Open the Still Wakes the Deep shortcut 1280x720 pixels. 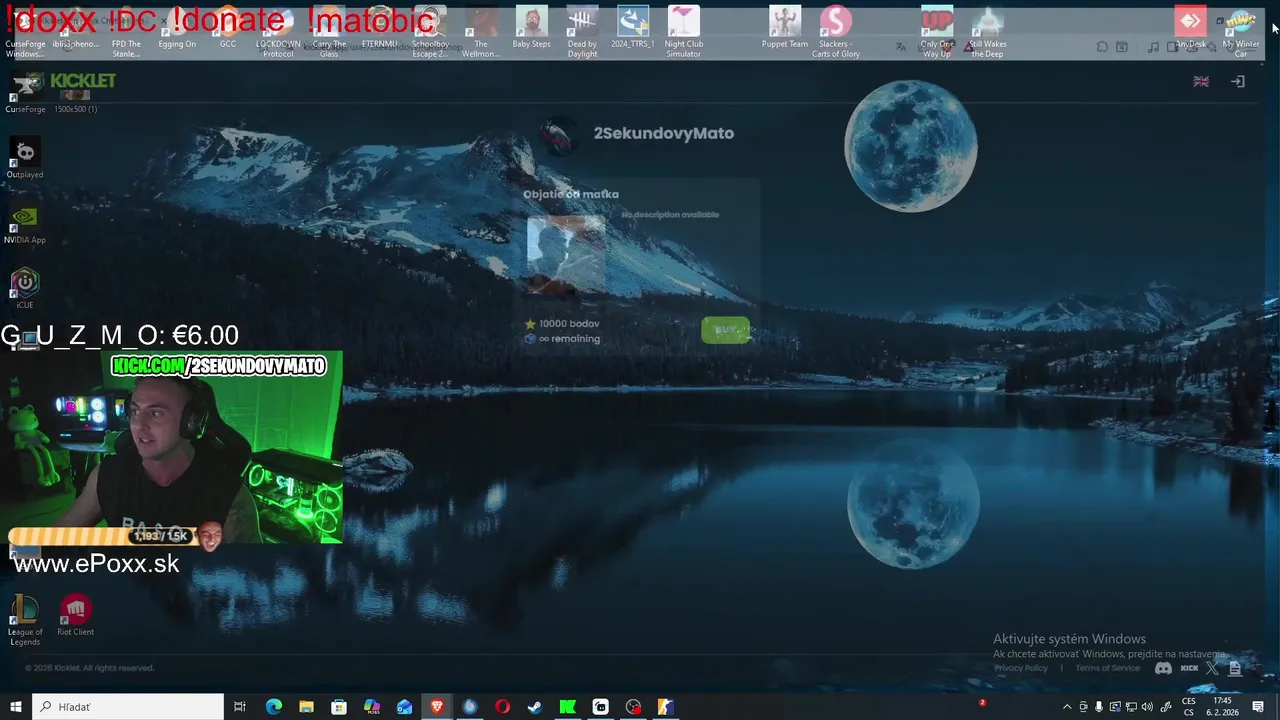(987, 32)
